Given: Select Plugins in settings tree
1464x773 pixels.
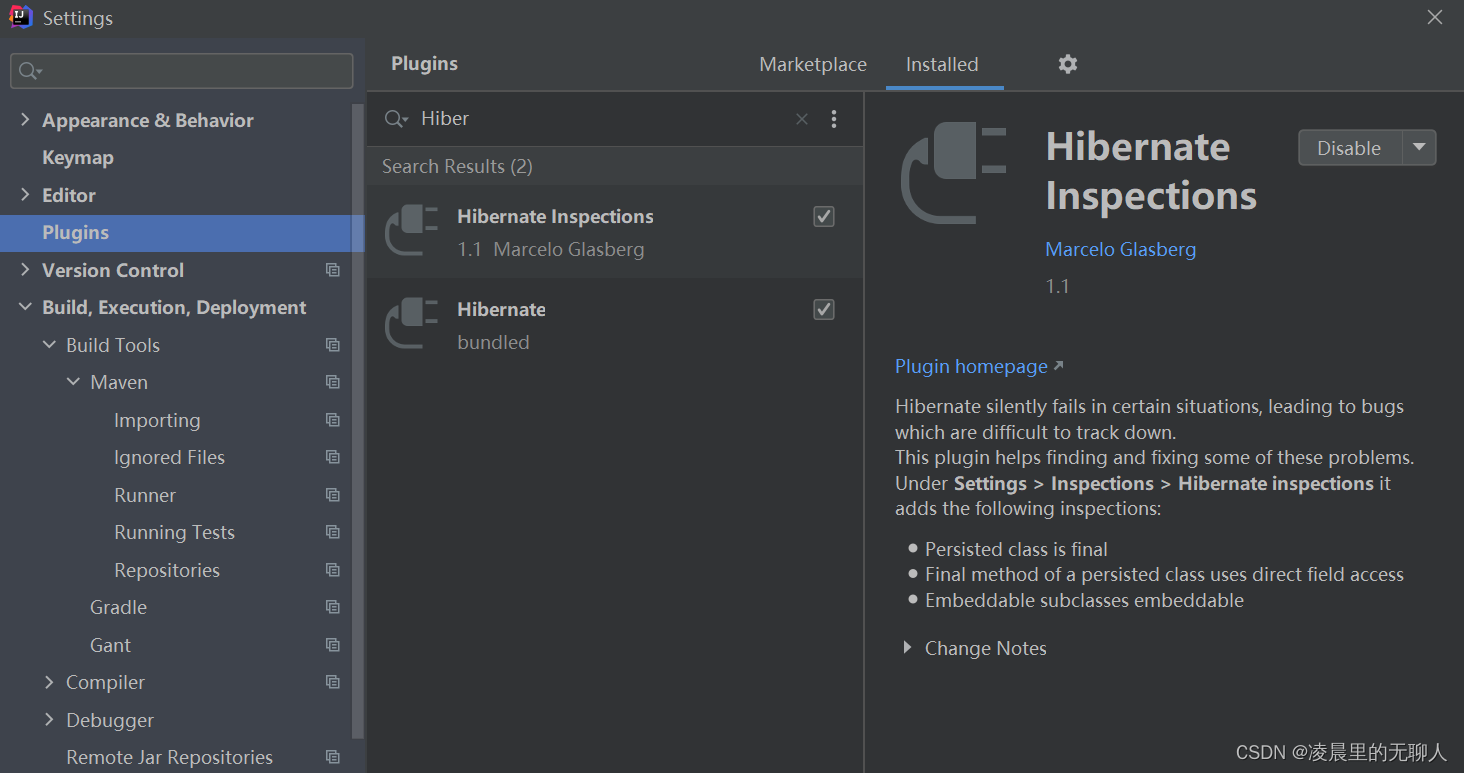Looking at the screenshot, I should pos(182,233).
